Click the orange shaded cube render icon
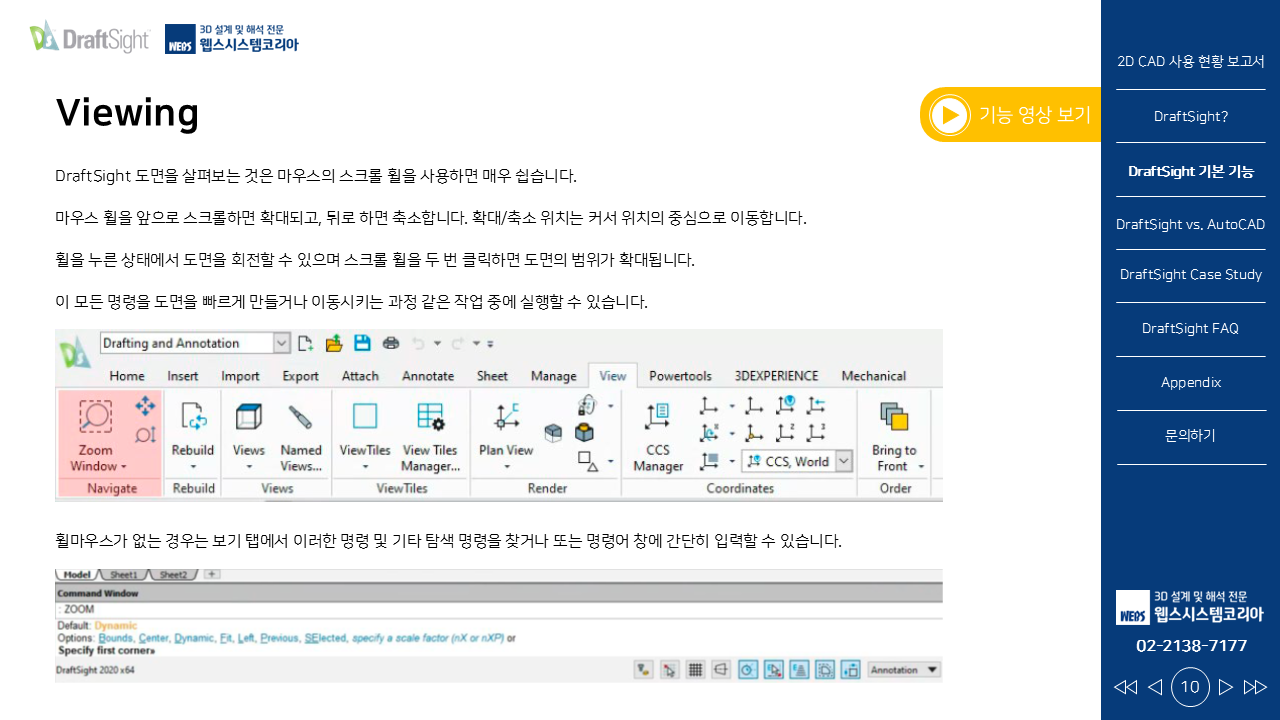The image size is (1280, 720). click(584, 433)
